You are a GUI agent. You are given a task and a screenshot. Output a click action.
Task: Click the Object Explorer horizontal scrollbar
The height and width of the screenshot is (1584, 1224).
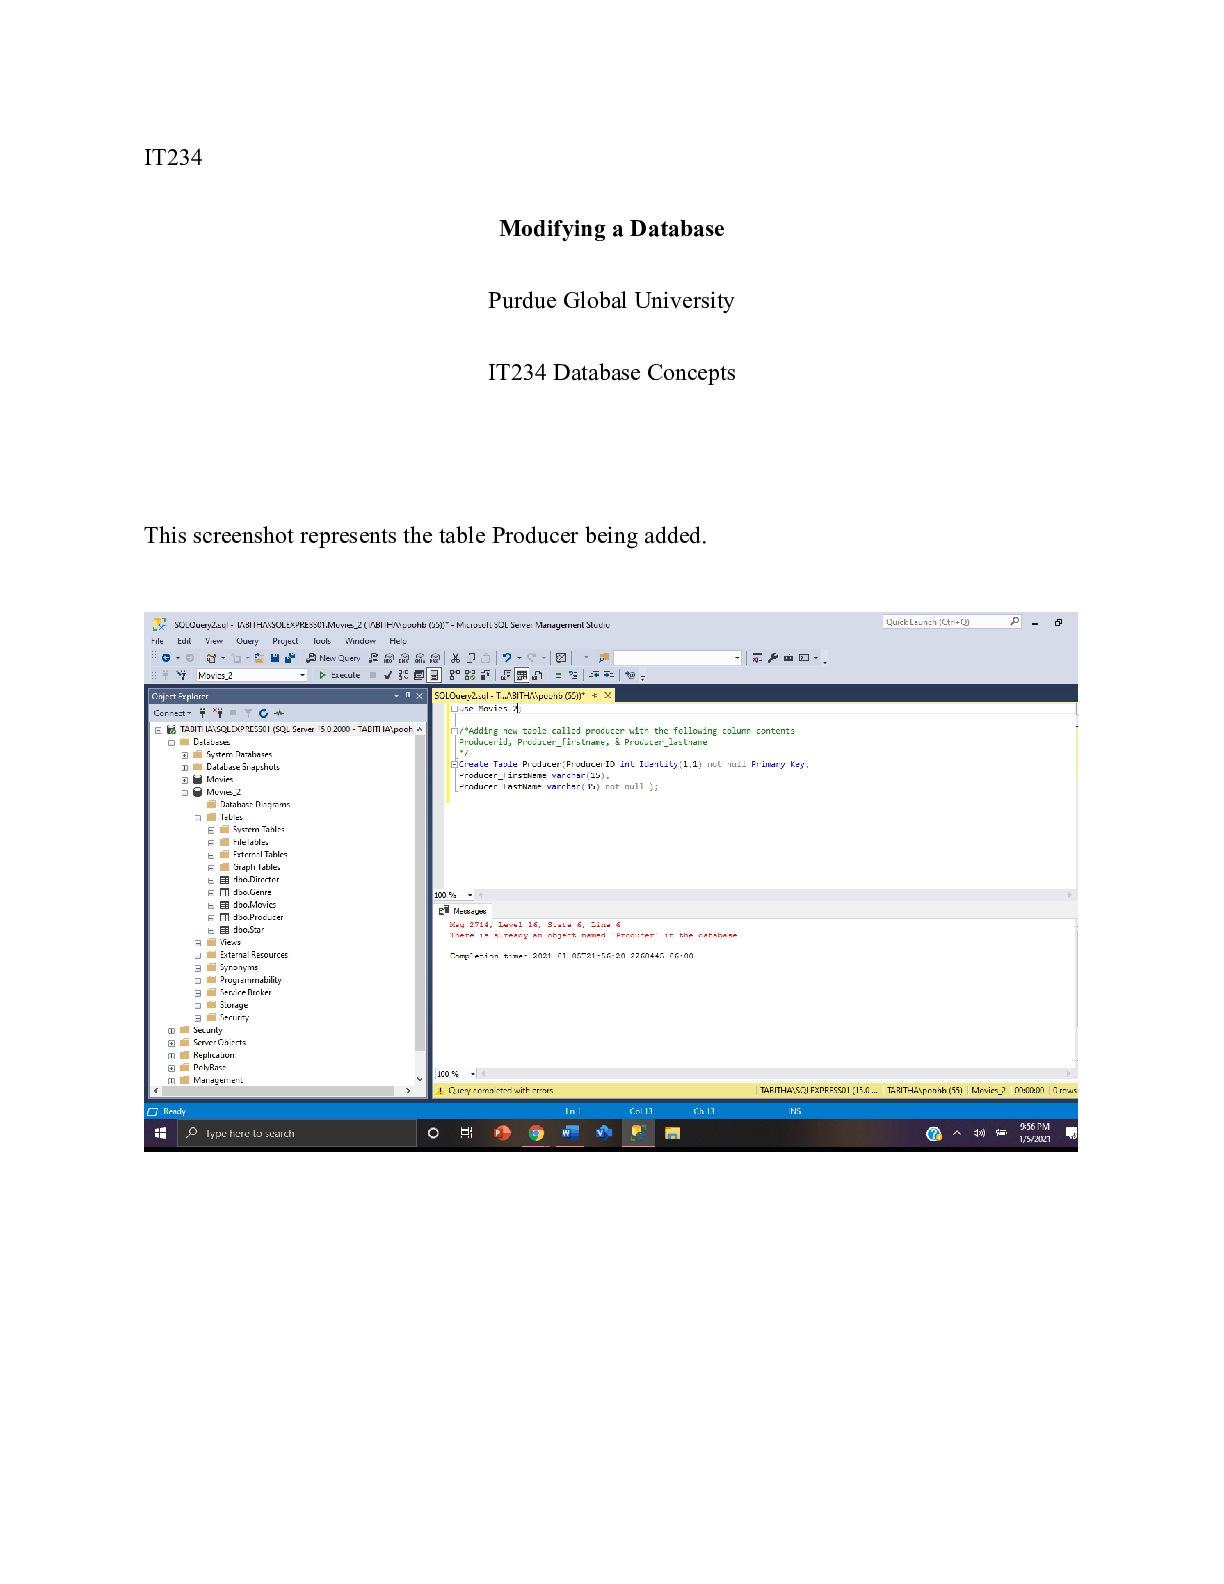[x=278, y=1091]
